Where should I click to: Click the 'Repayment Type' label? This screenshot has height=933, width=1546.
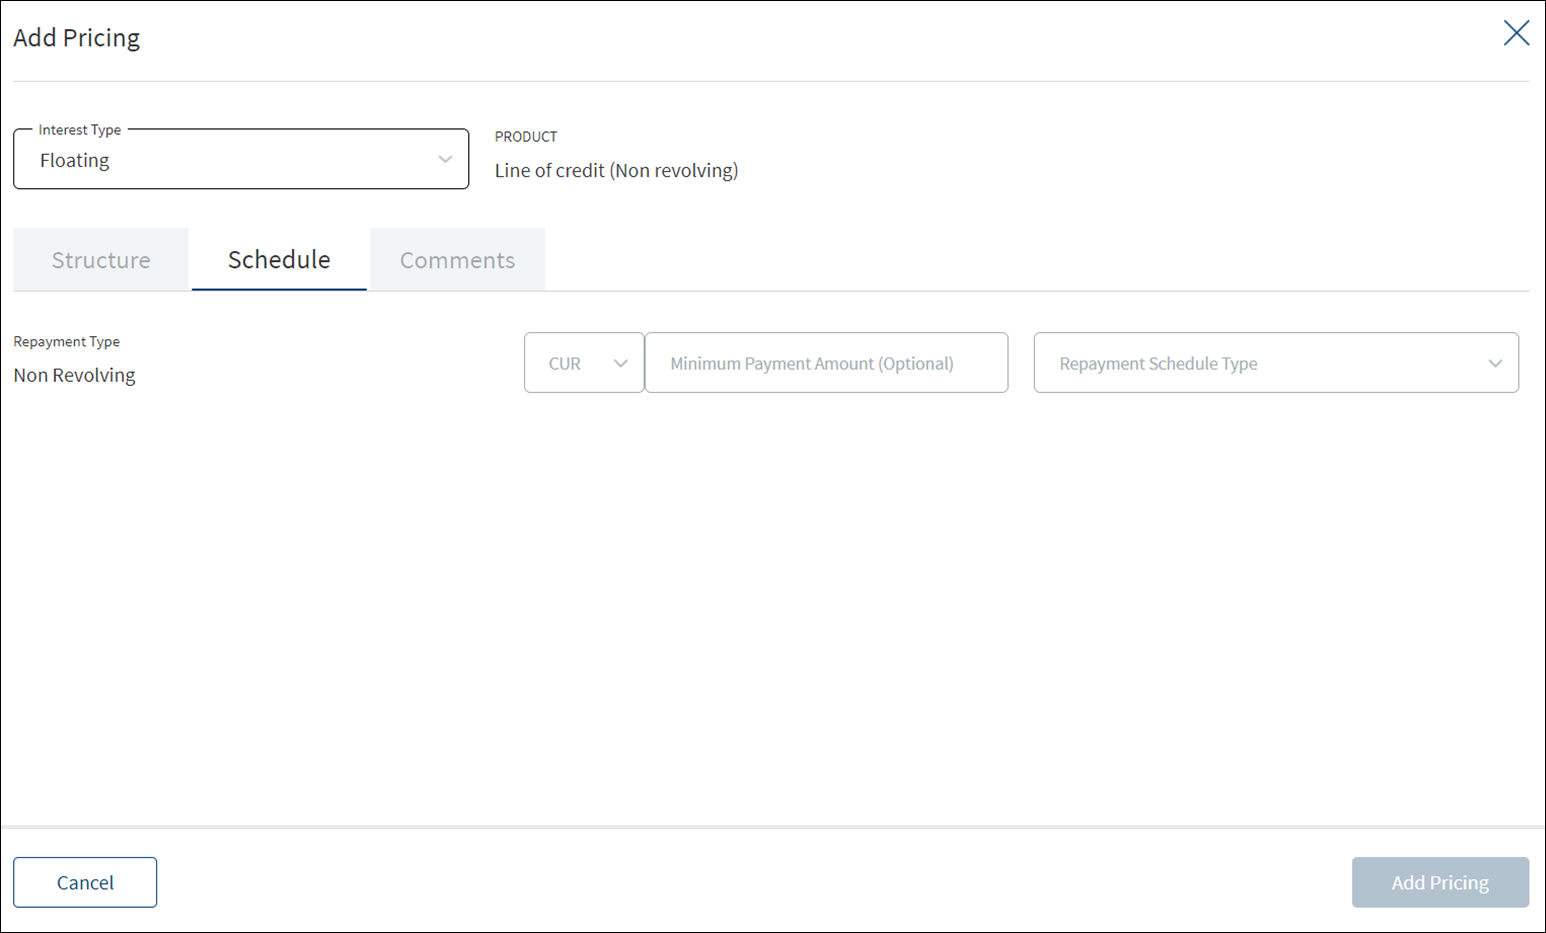pyautogui.click(x=66, y=342)
